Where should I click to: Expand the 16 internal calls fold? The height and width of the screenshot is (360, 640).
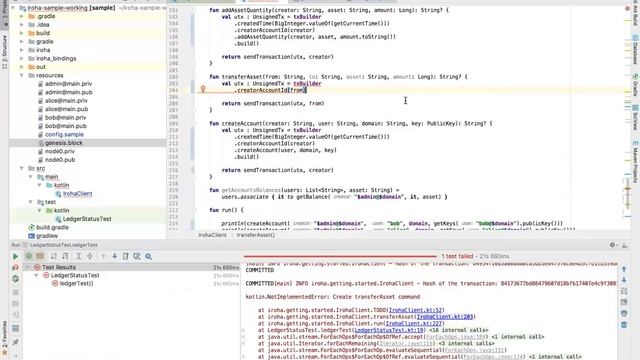point(457,330)
